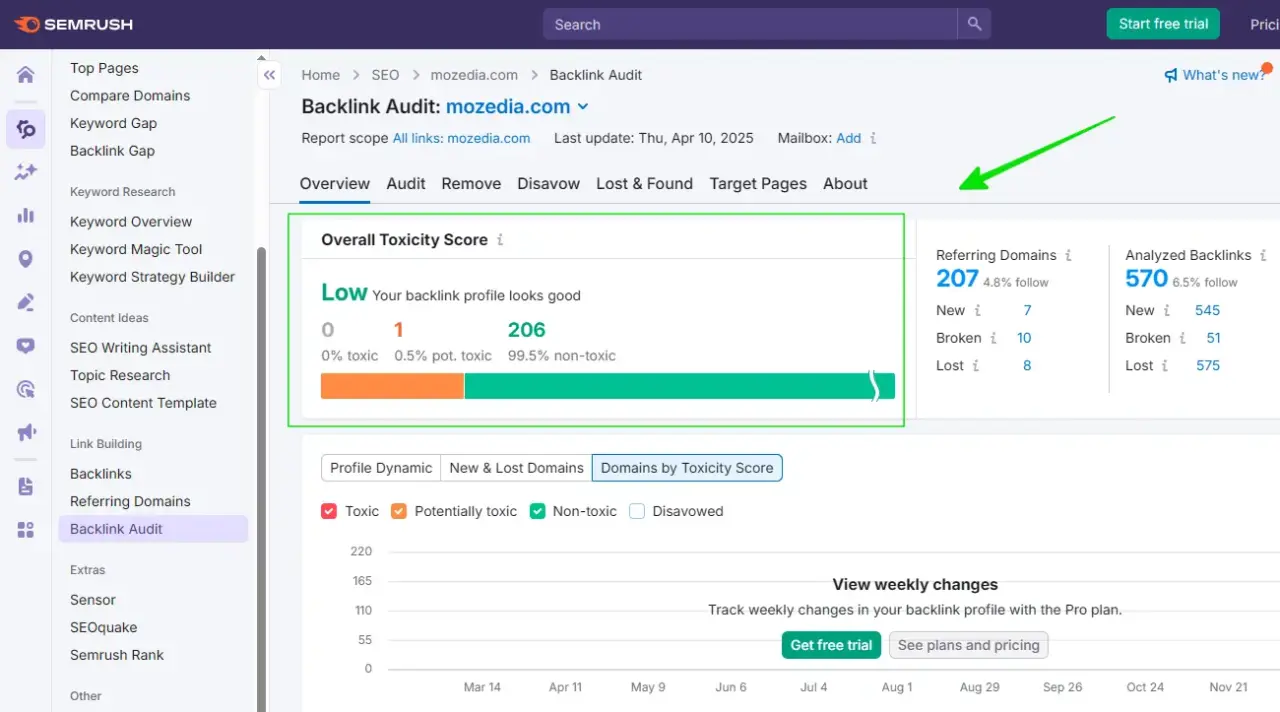This screenshot has height=712, width=1280.
Task: Open See plans and pricing
Action: [967, 645]
